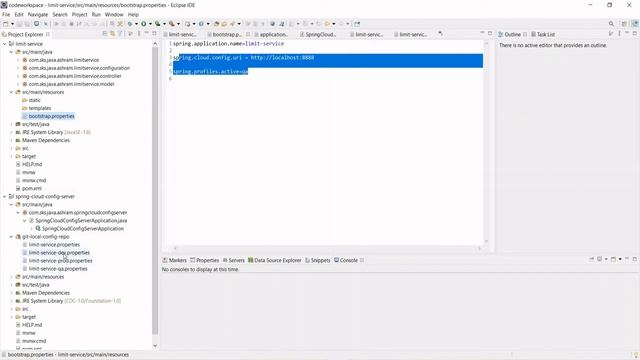Viewport: 640px width, 360px height.
Task: Show the hidden editor tabs list
Action: [x=440, y=33]
